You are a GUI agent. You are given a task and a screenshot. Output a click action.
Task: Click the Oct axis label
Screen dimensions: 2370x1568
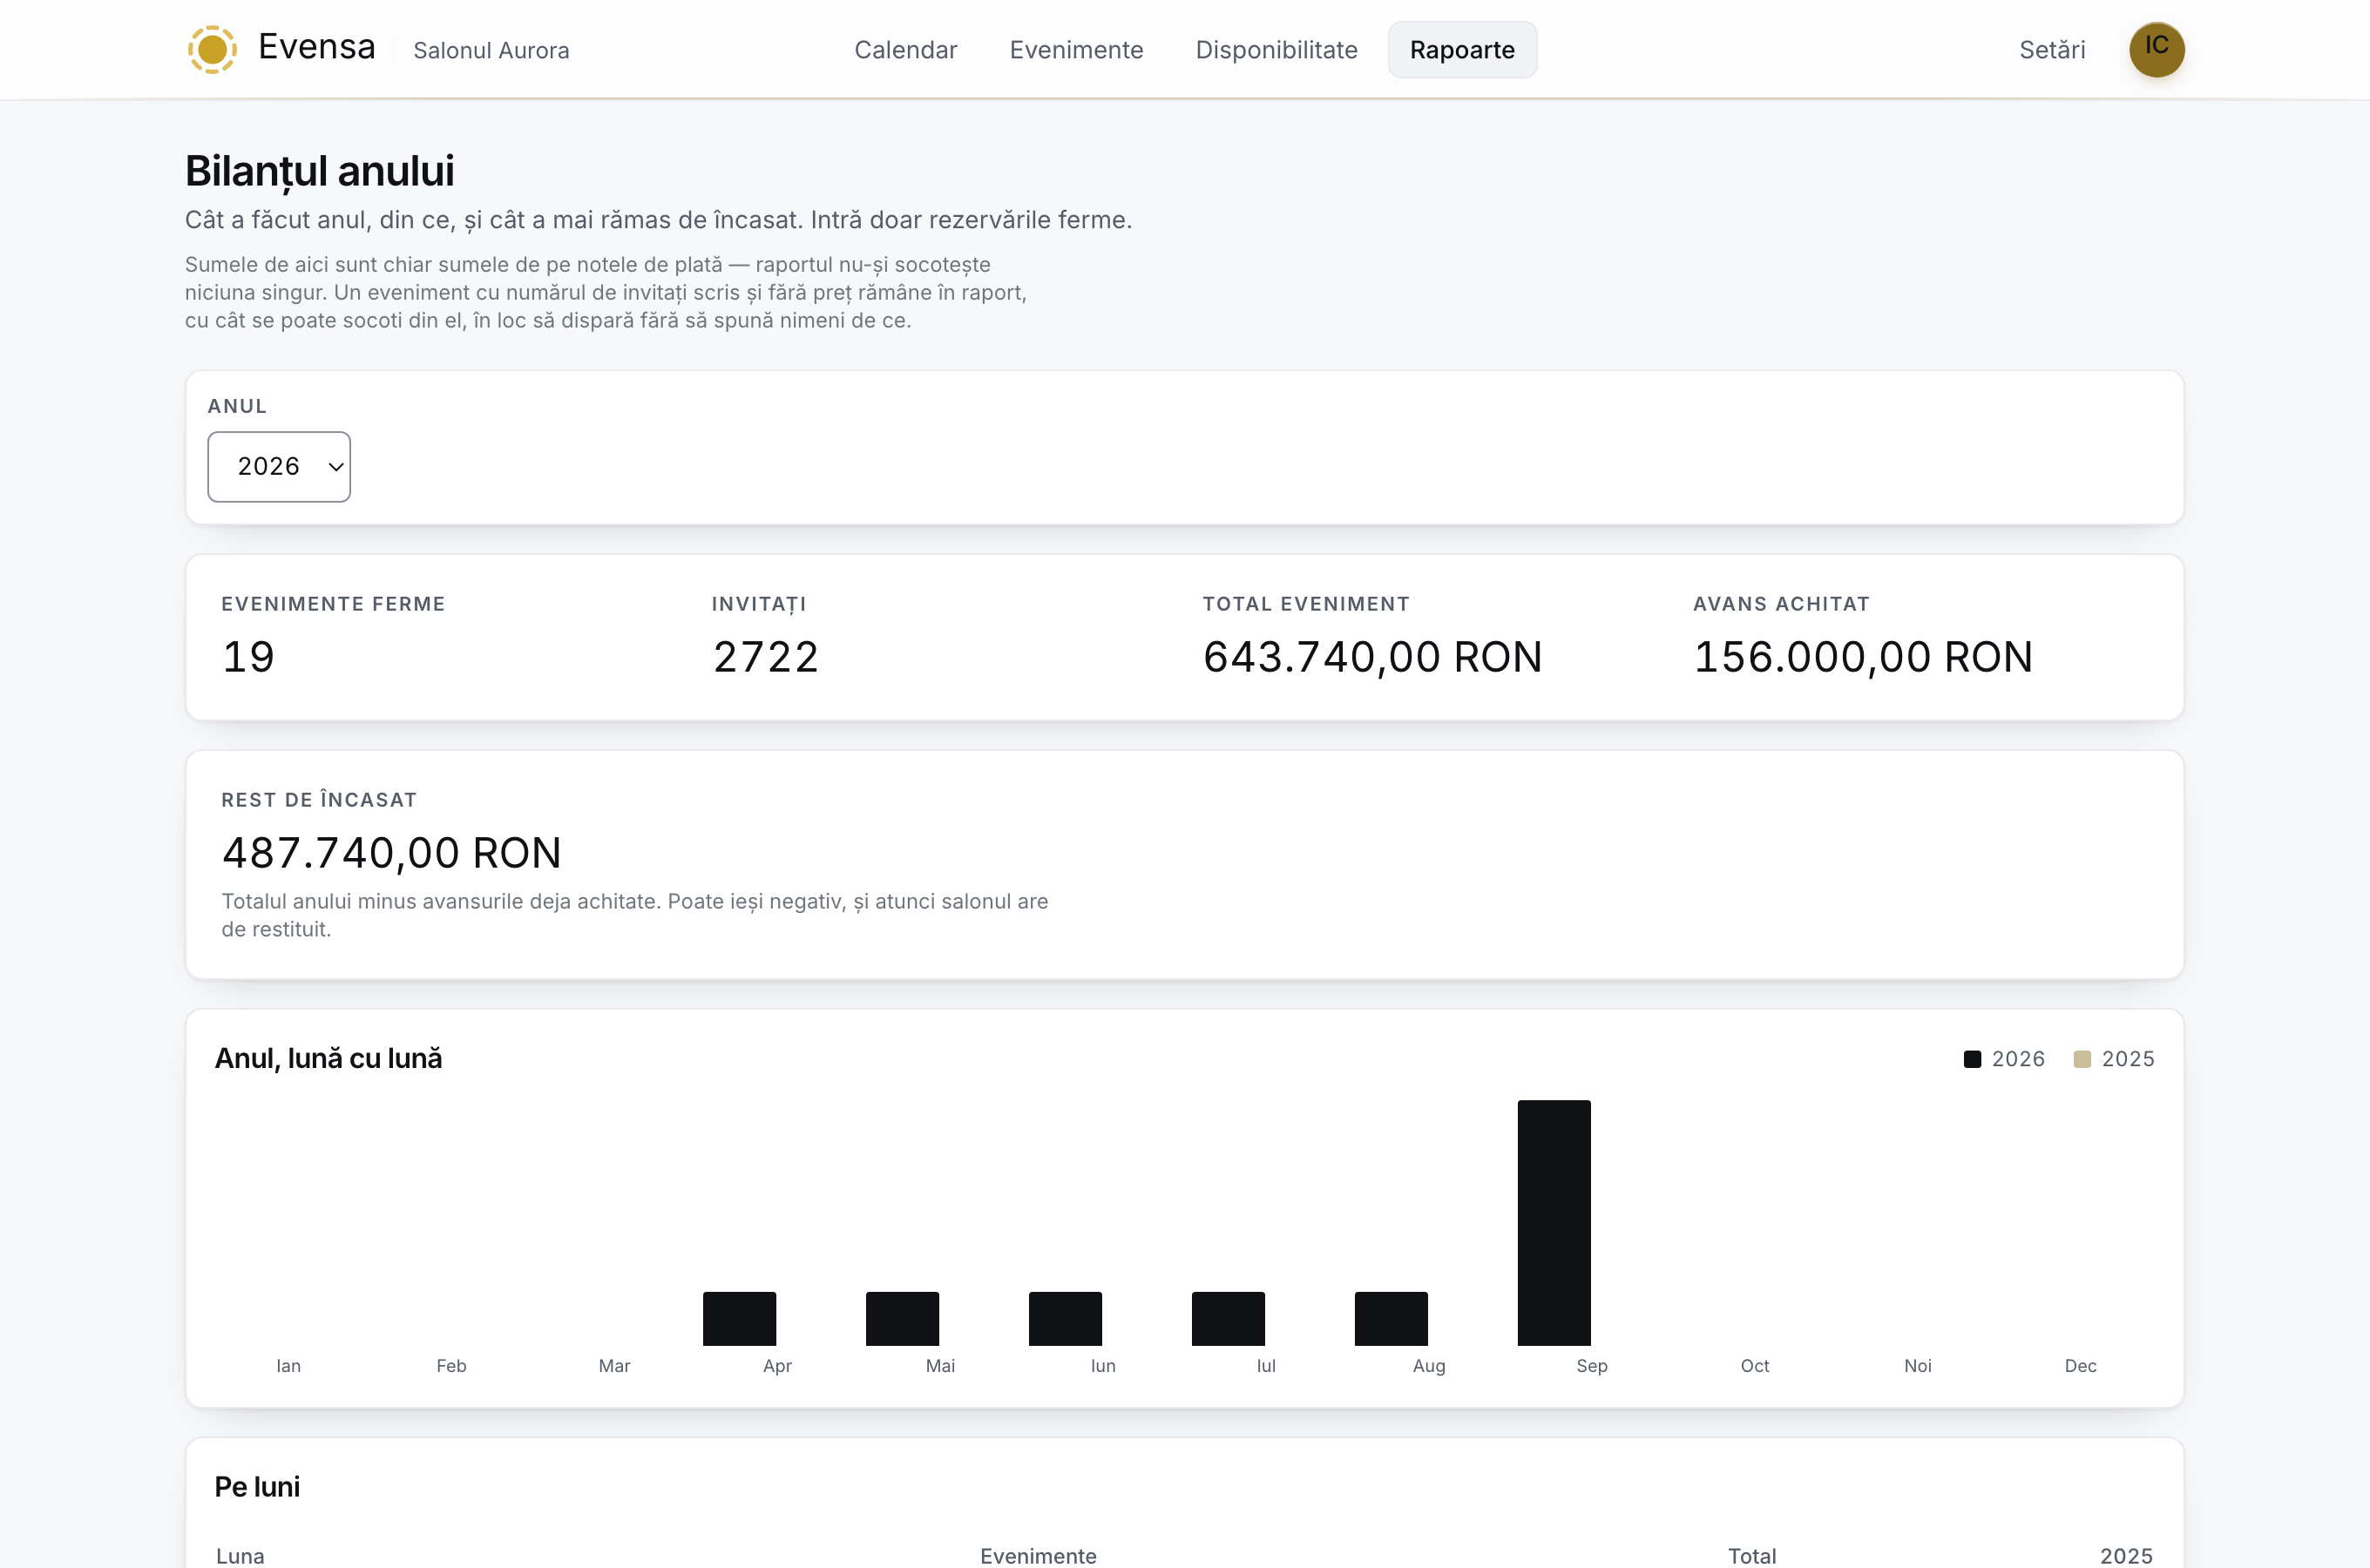point(1754,1366)
